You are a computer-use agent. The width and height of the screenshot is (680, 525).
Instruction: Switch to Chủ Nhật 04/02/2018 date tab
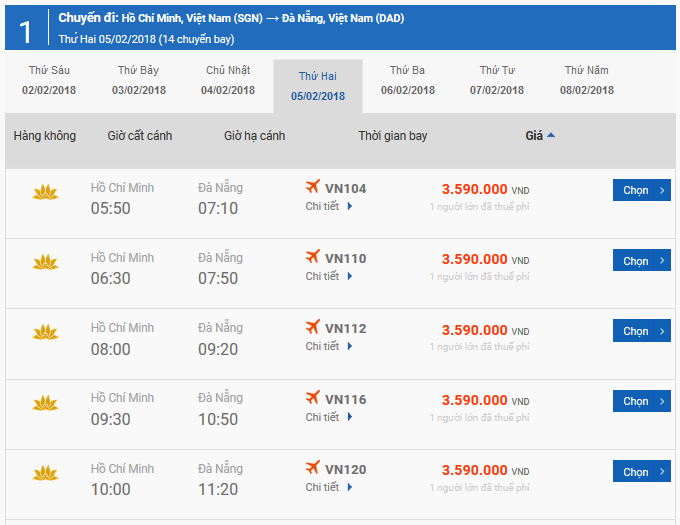[228, 80]
